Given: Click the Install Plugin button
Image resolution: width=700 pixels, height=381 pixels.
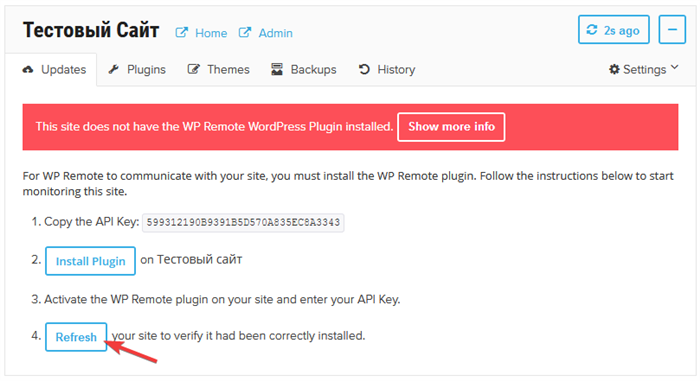Looking at the screenshot, I should pyautogui.click(x=90, y=261).
